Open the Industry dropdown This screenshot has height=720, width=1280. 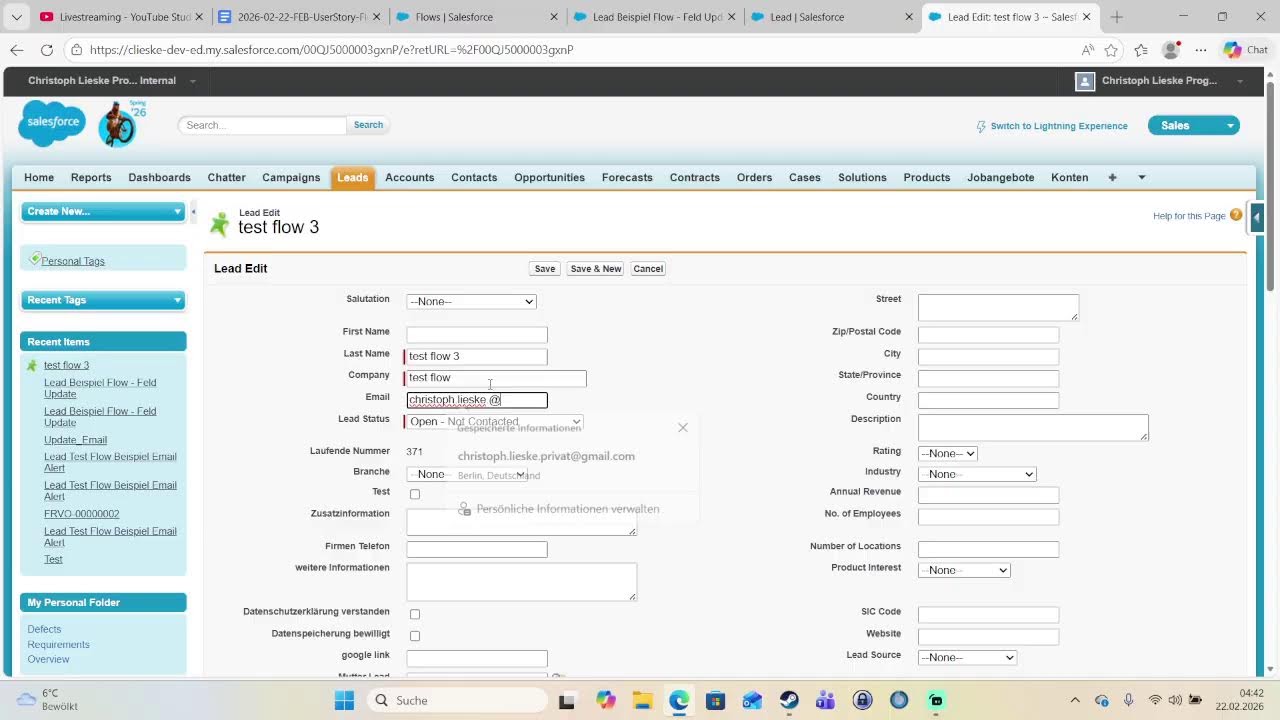coord(977,474)
